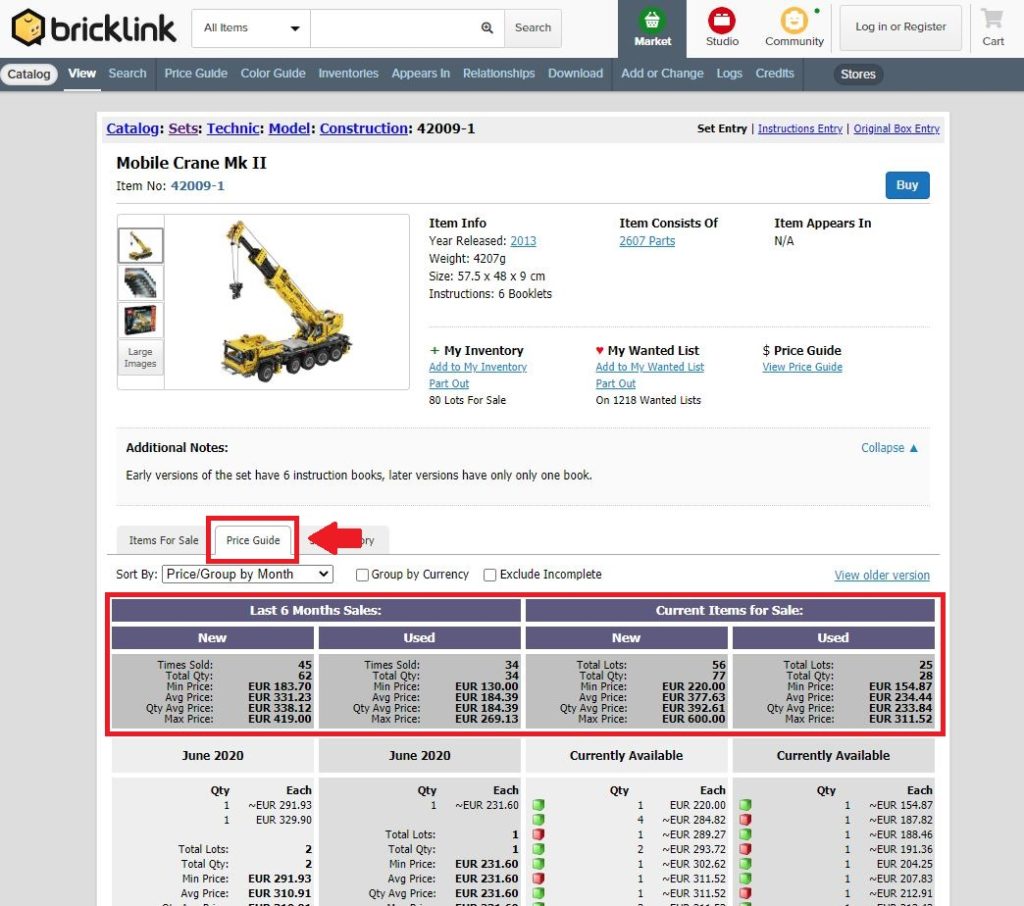This screenshot has width=1024, height=906.
Task: Click Add to My Wanted List
Action: [650, 367]
